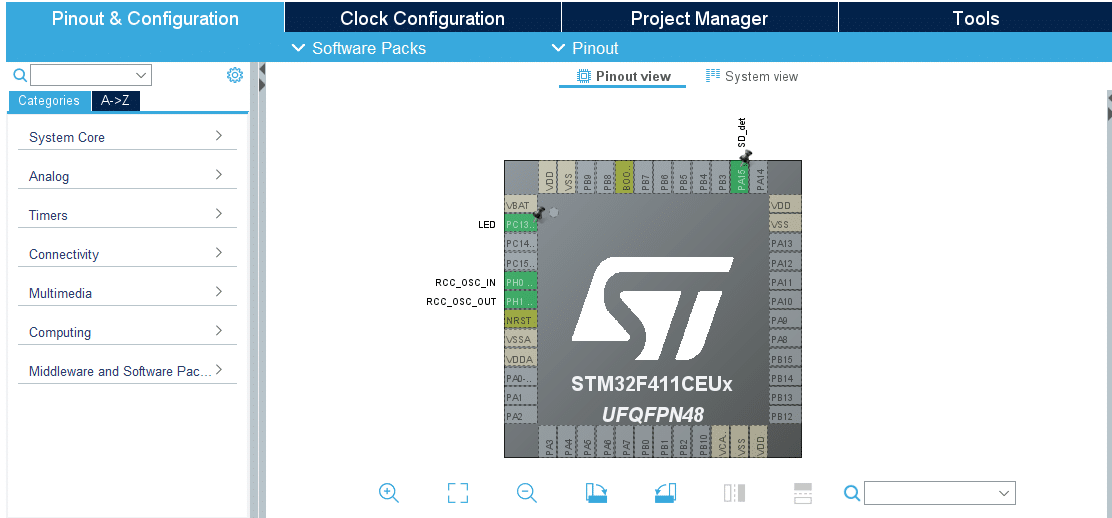Open the Tools tab

[976, 18]
